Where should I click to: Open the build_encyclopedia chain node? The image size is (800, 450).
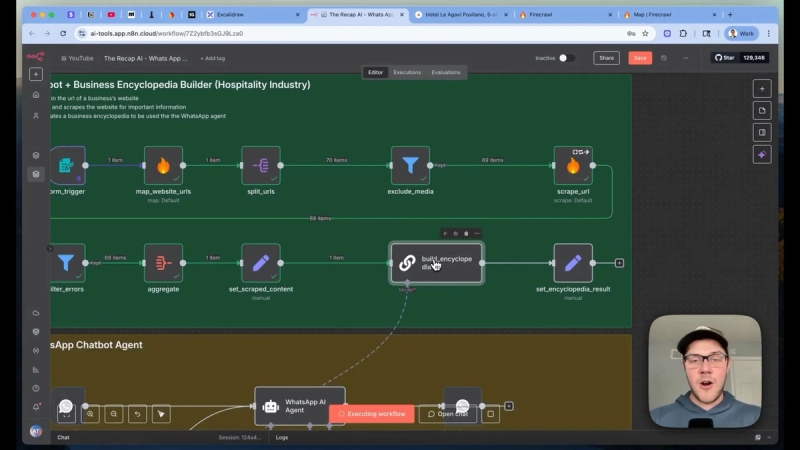(x=437, y=263)
